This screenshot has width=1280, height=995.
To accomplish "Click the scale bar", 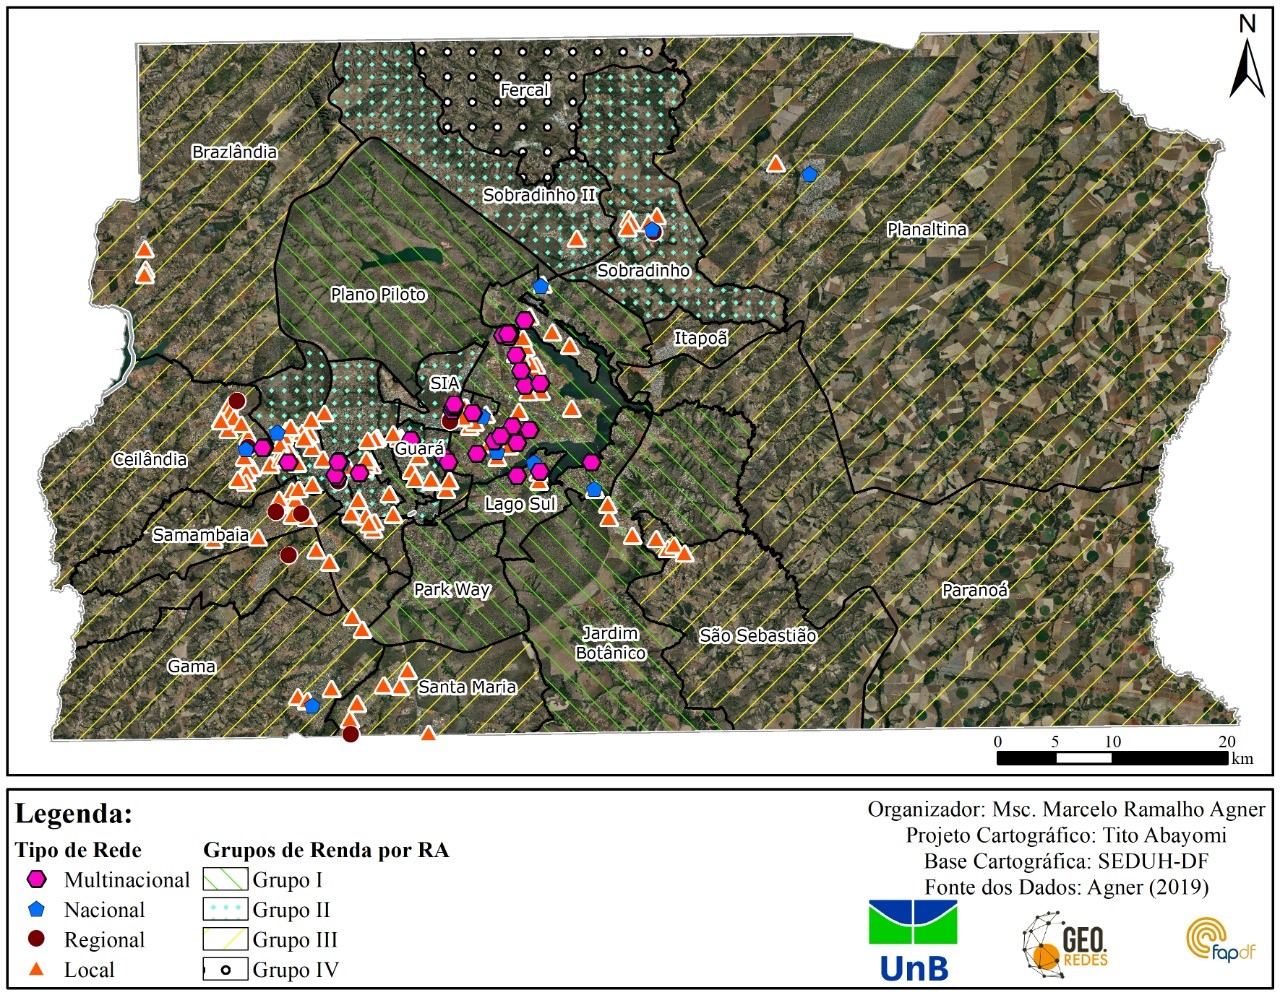I will 1113,758.
